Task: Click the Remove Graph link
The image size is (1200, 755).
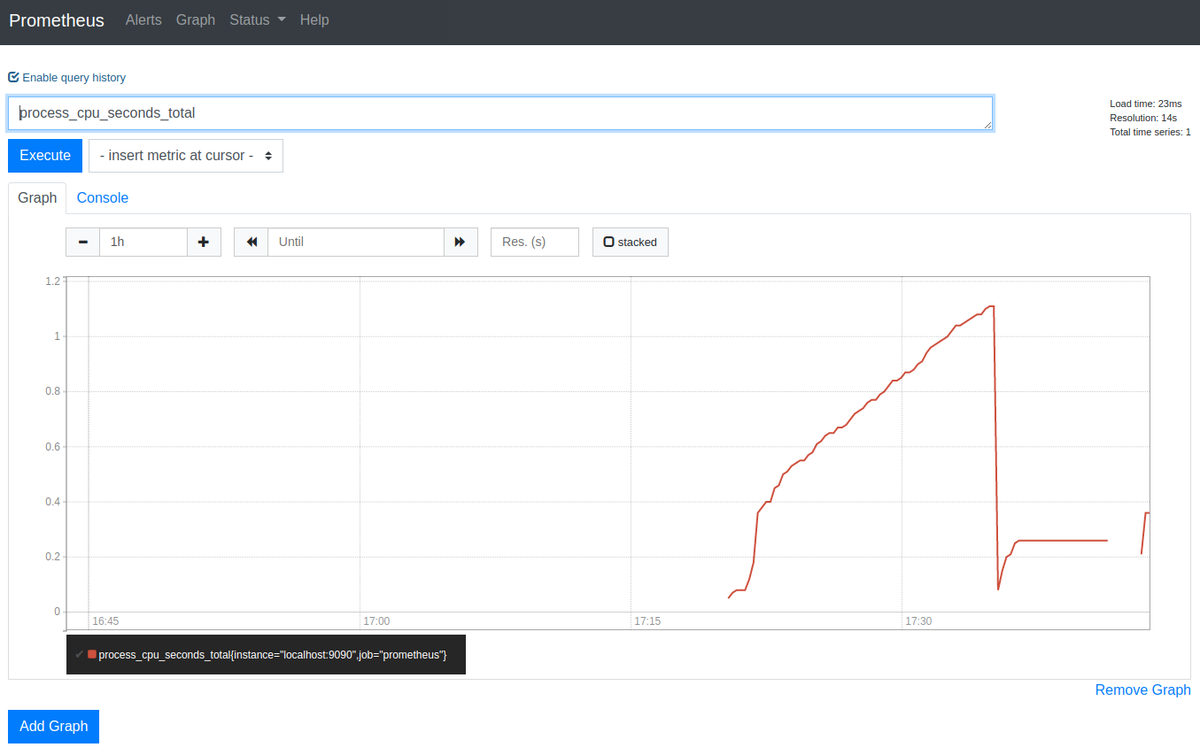Action: pos(1143,690)
